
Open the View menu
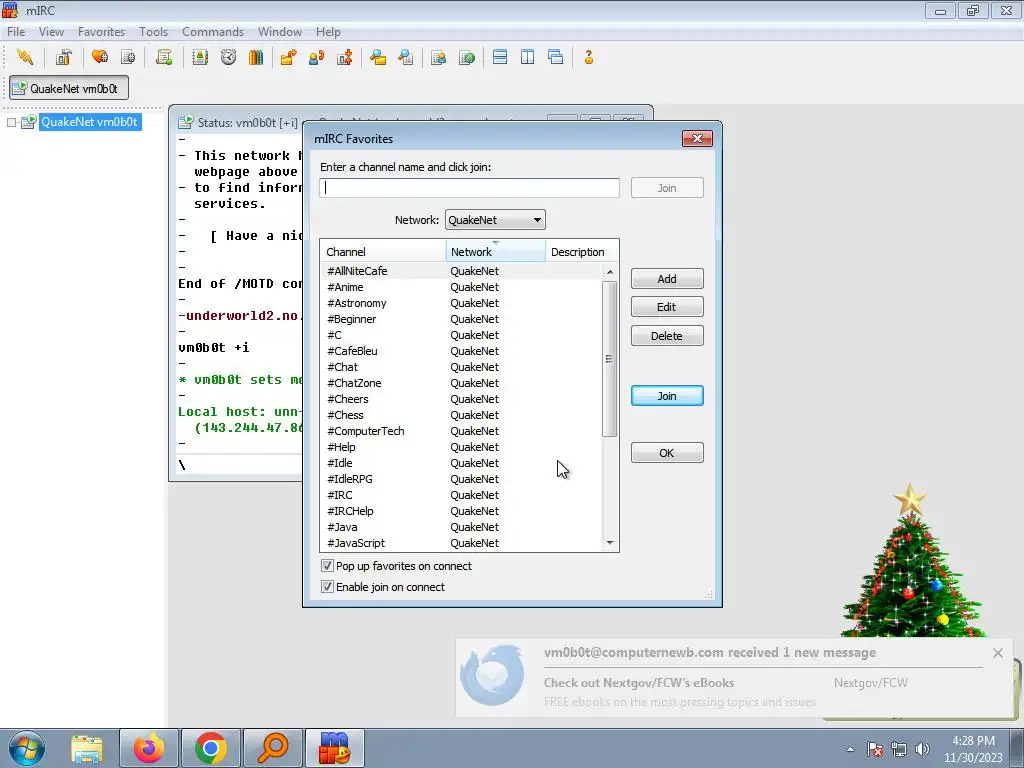click(x=51, y=31)
